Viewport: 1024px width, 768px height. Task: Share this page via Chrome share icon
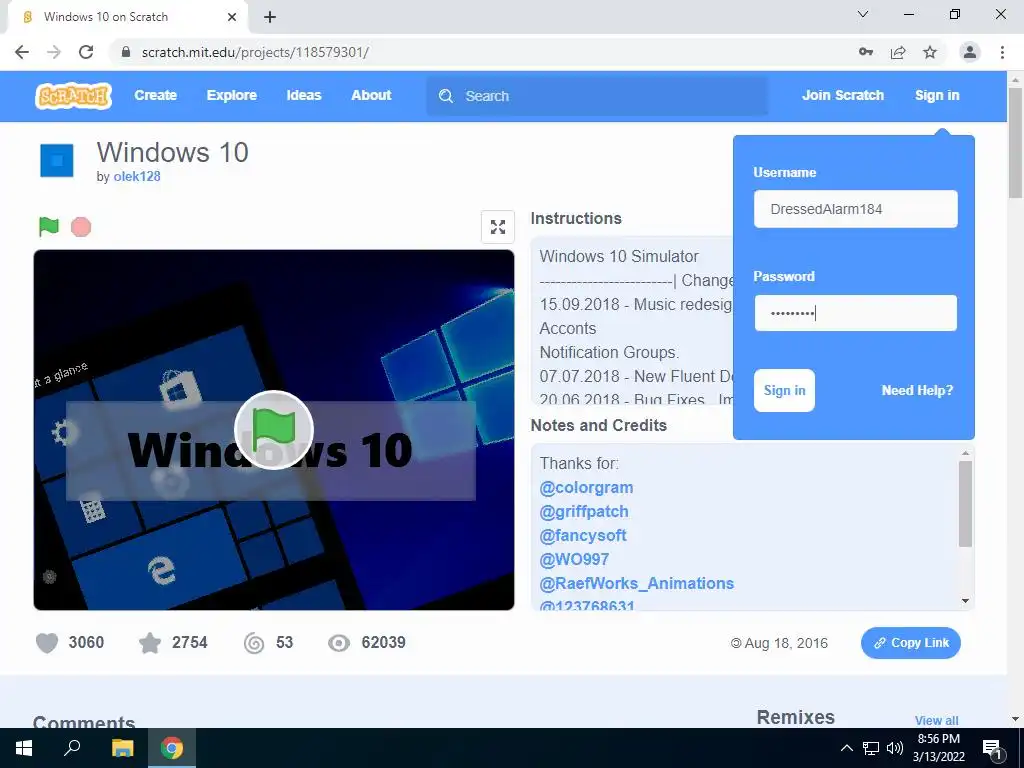click(898, 52)
